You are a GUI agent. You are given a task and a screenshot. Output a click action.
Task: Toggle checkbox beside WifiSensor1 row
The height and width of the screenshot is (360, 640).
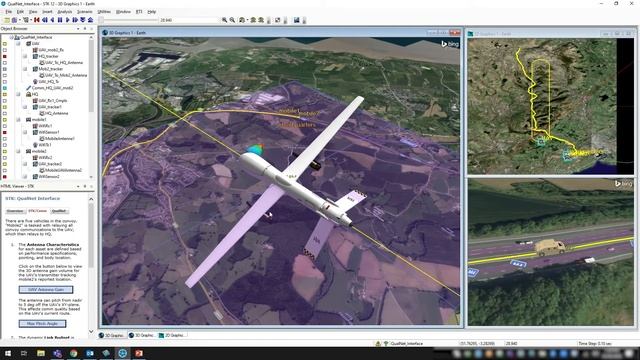(x=4, y=132)
